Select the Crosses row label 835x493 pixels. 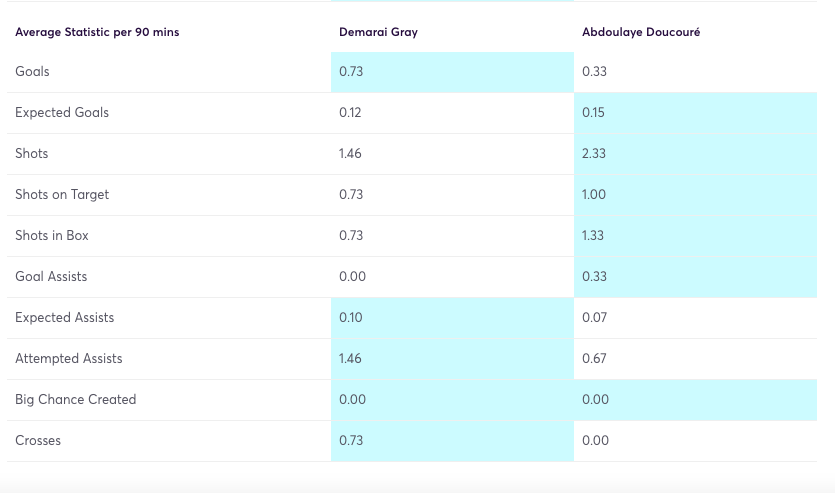pyautogui.click(x=38, y=440)
